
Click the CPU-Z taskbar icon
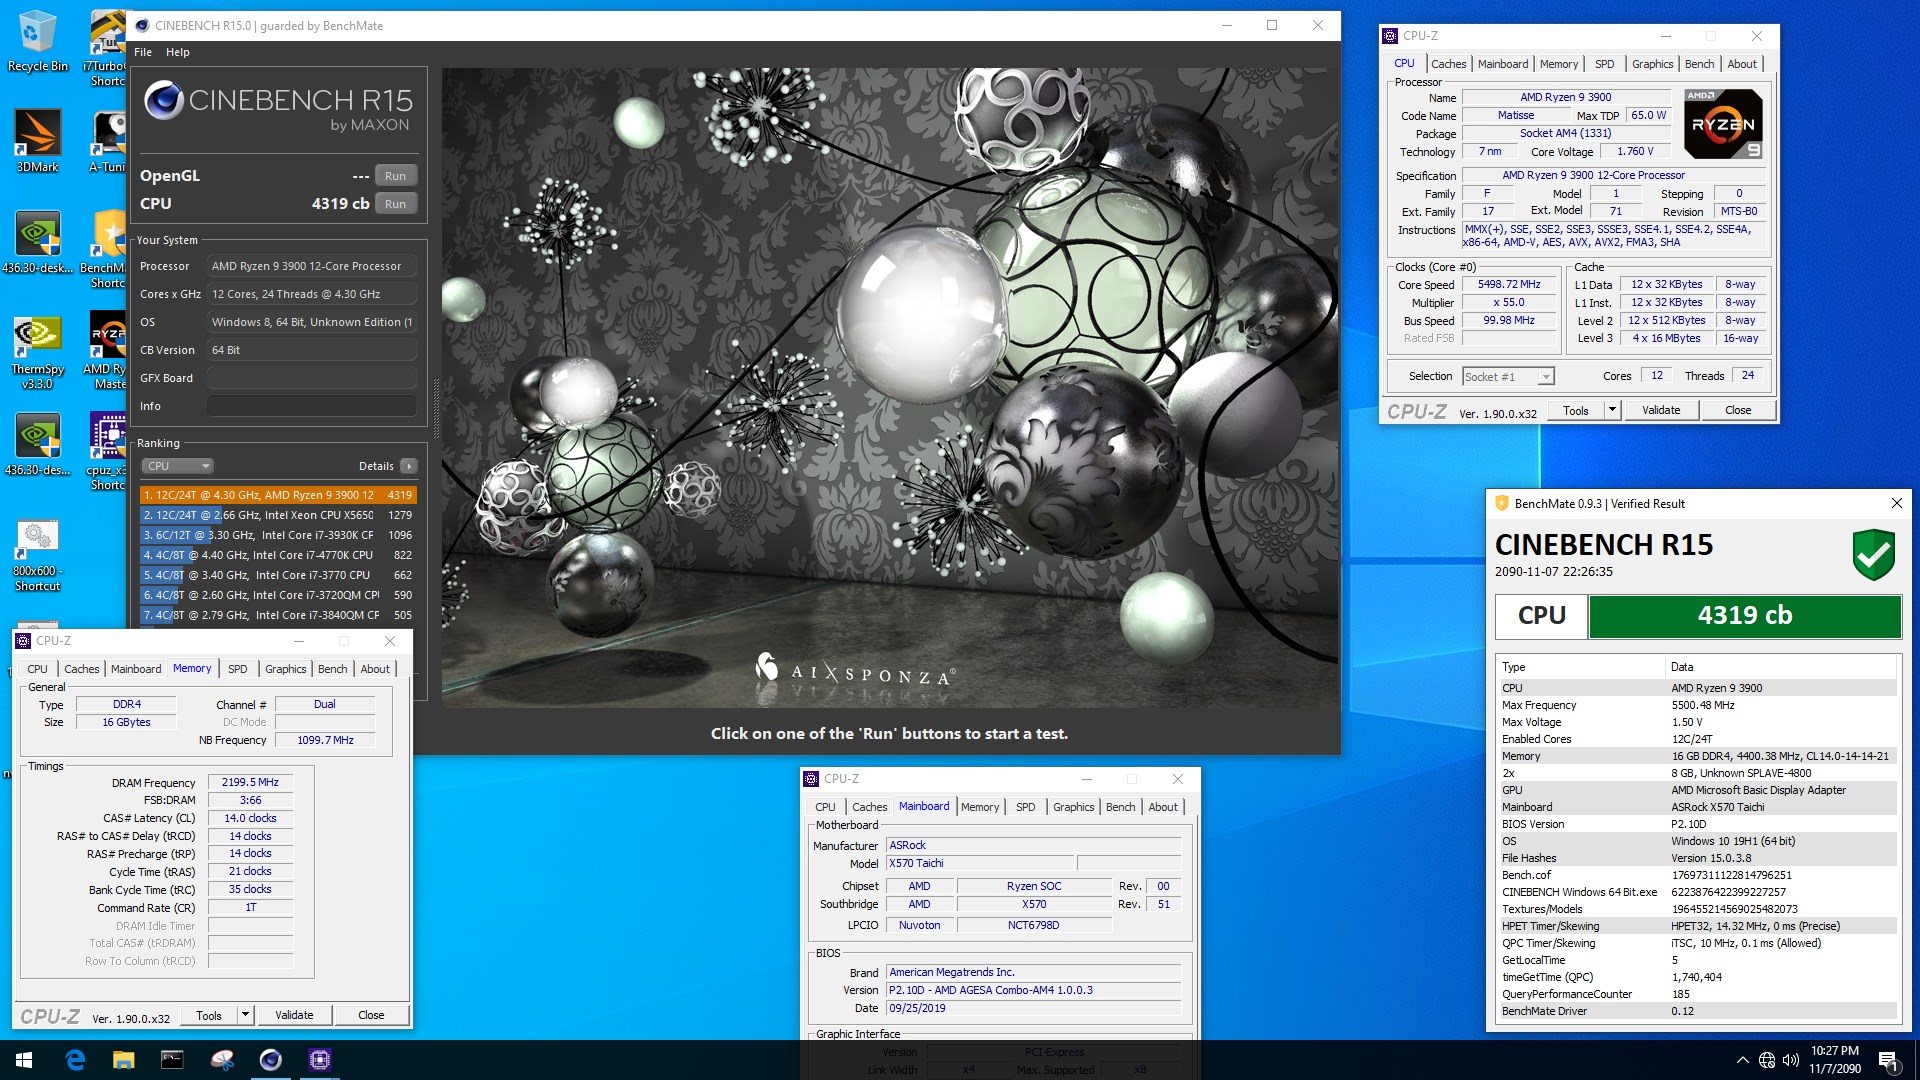coord(320,1060)
